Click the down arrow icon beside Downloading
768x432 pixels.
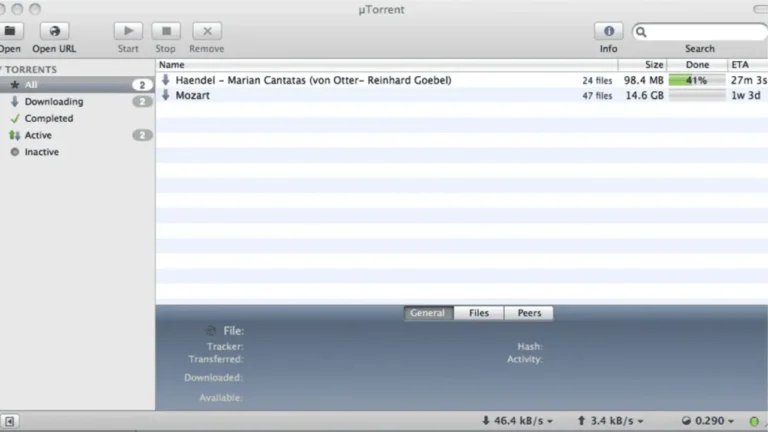coord(15,101)
